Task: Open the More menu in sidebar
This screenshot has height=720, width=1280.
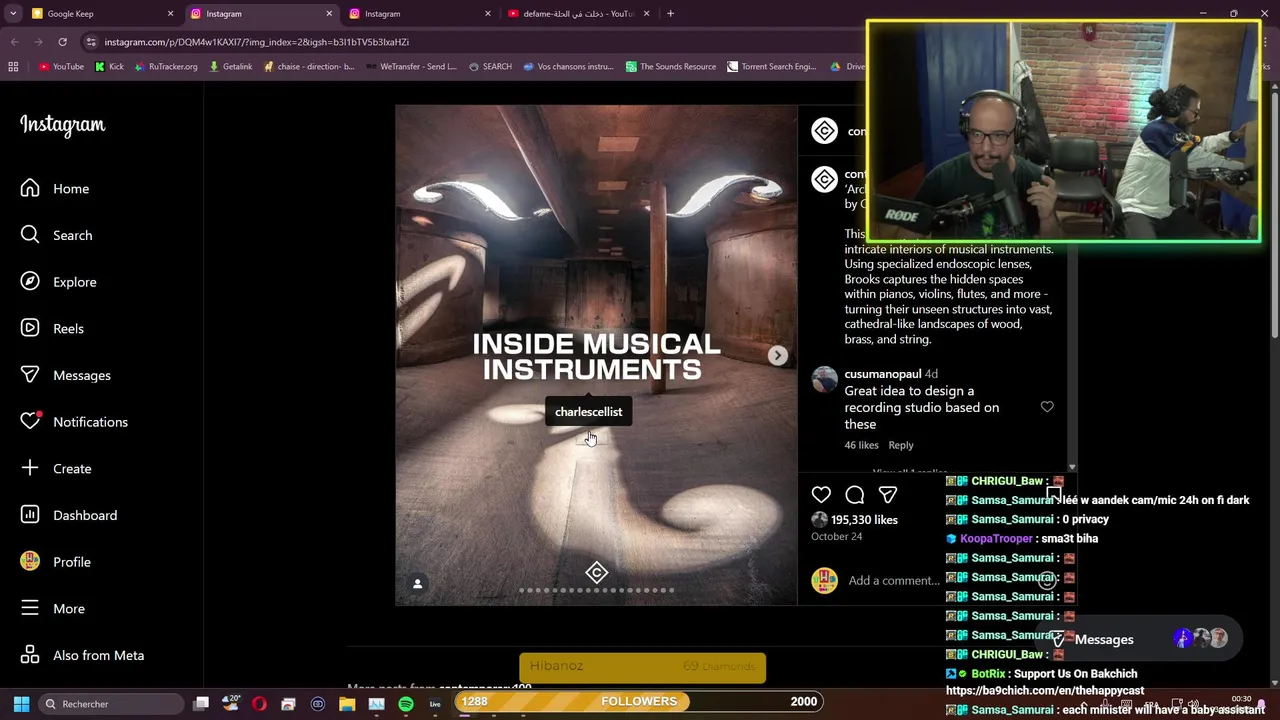Action: click(53, 609)
